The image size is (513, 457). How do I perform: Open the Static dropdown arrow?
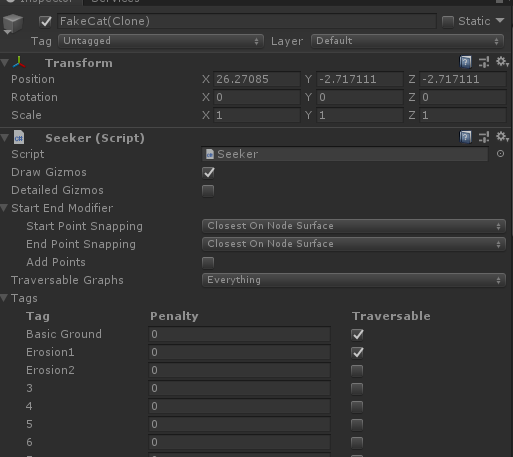coord(500,21)
